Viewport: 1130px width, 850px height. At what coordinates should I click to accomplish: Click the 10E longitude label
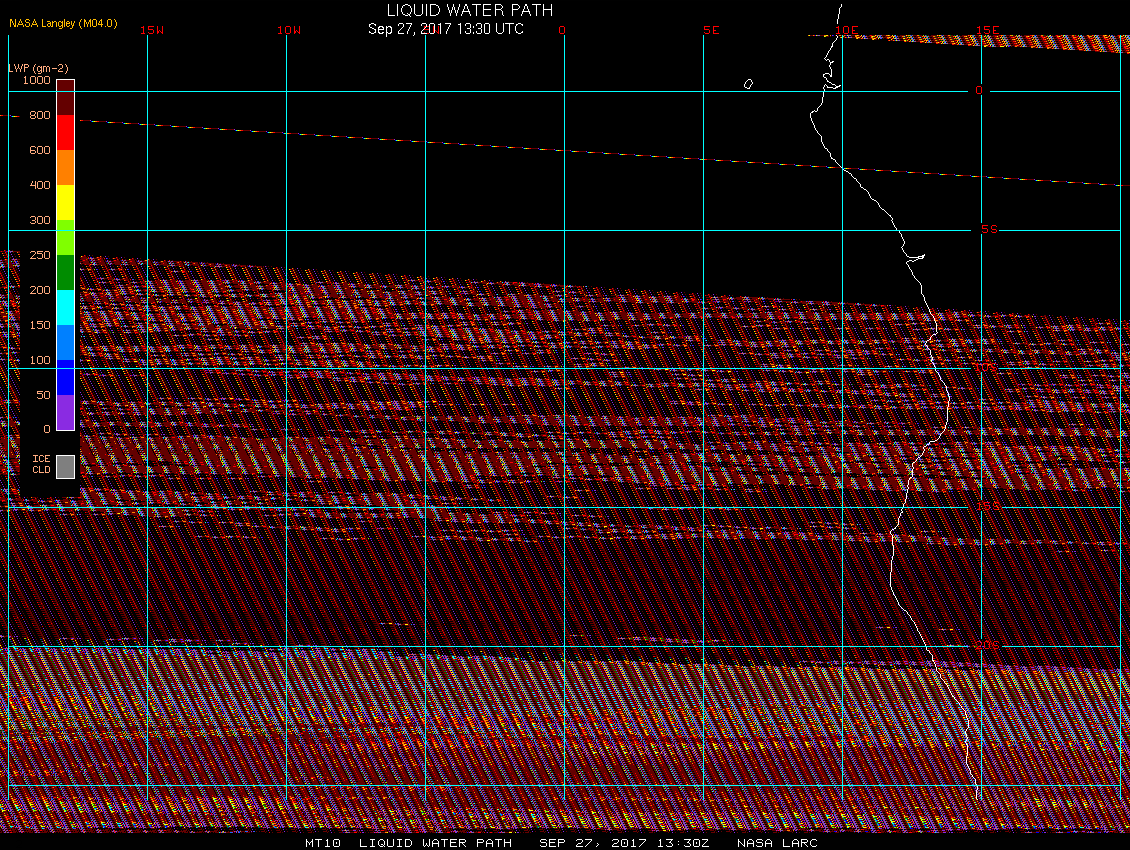point(848,30)
